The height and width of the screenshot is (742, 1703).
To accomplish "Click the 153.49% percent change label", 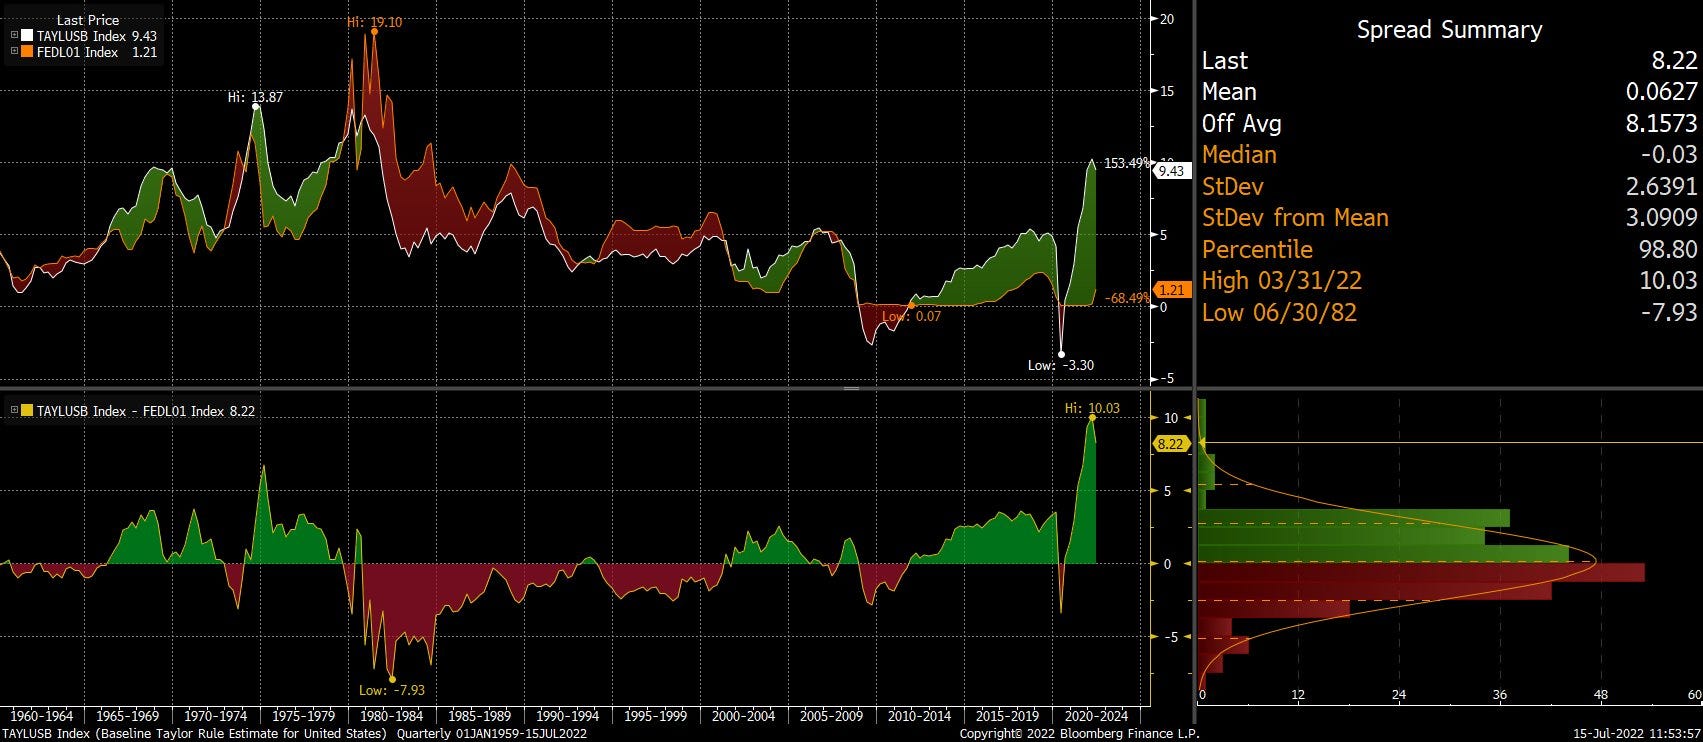I will [x=1126, y=163].
